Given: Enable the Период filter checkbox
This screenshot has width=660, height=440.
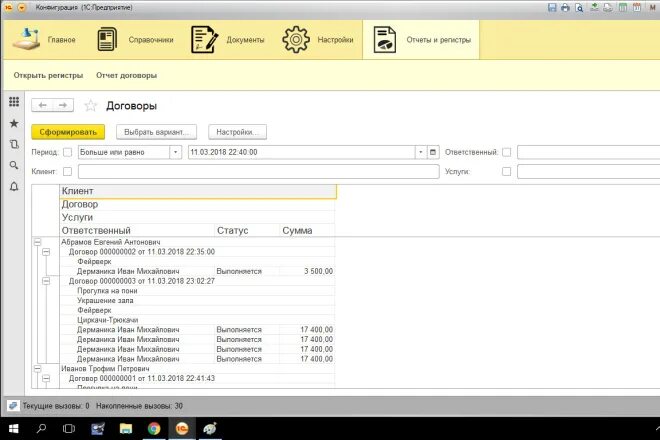Looking at the screenshot, I should tap(67, 152).
